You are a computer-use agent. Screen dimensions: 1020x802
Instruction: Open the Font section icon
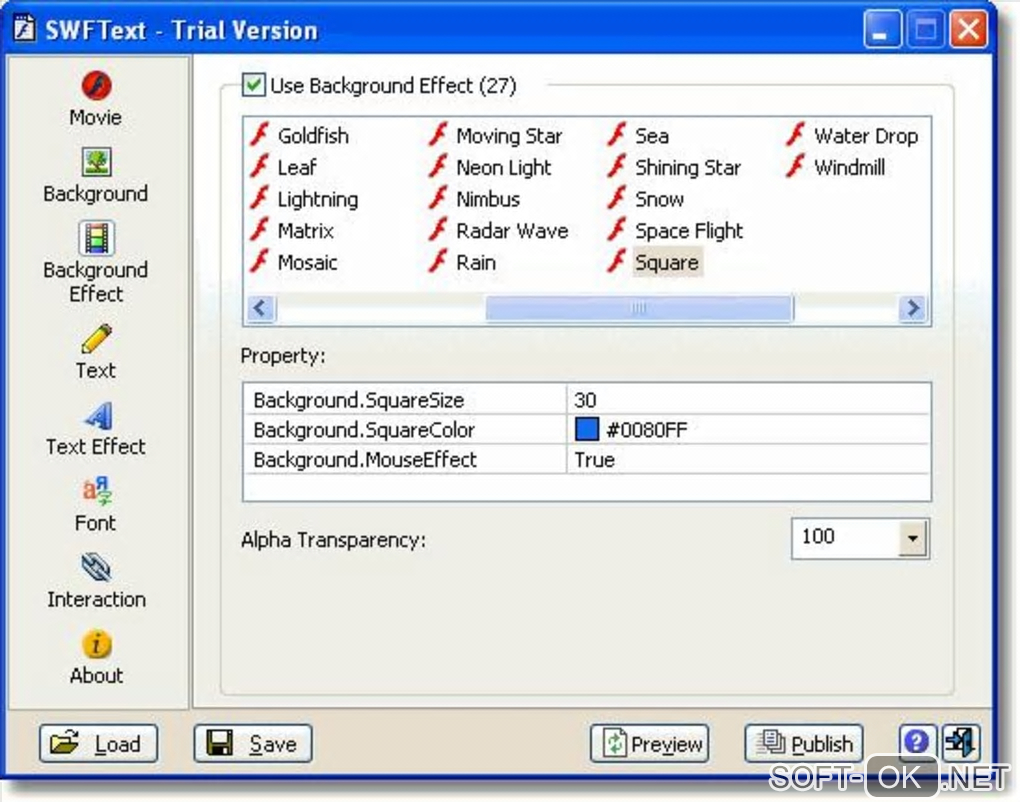point(97,491)
